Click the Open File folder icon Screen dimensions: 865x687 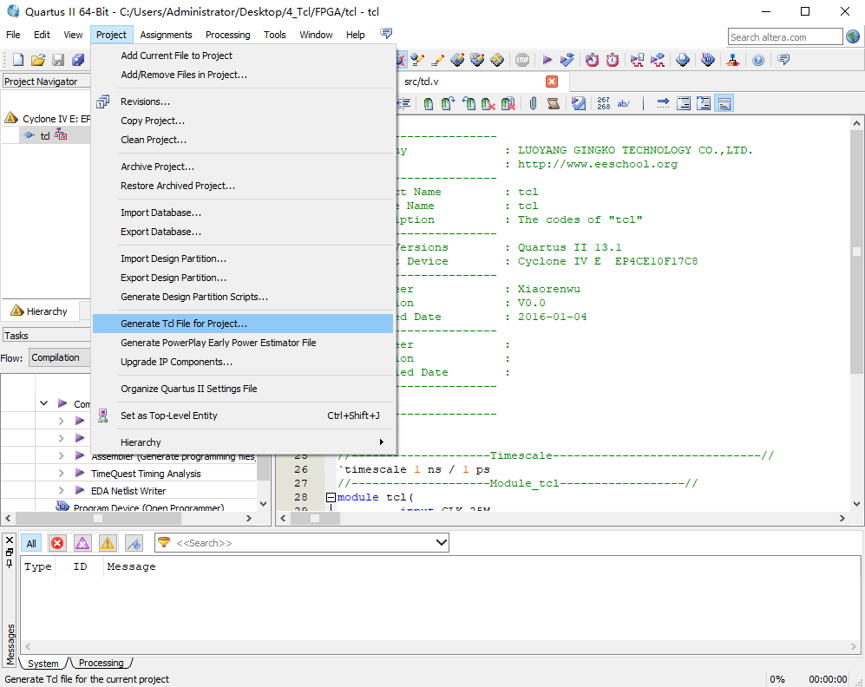coord(38,60)
